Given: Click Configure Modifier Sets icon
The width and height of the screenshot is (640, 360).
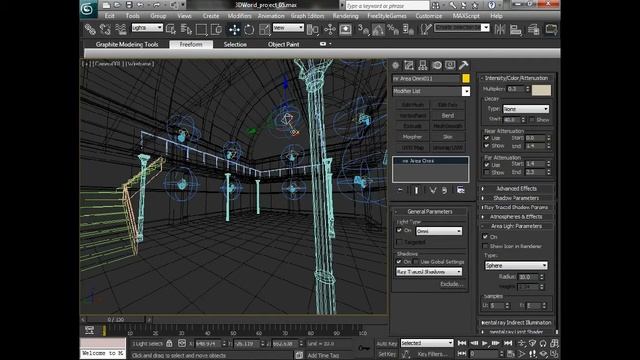Looking at the screenshot, I should [x=461, y=190].
